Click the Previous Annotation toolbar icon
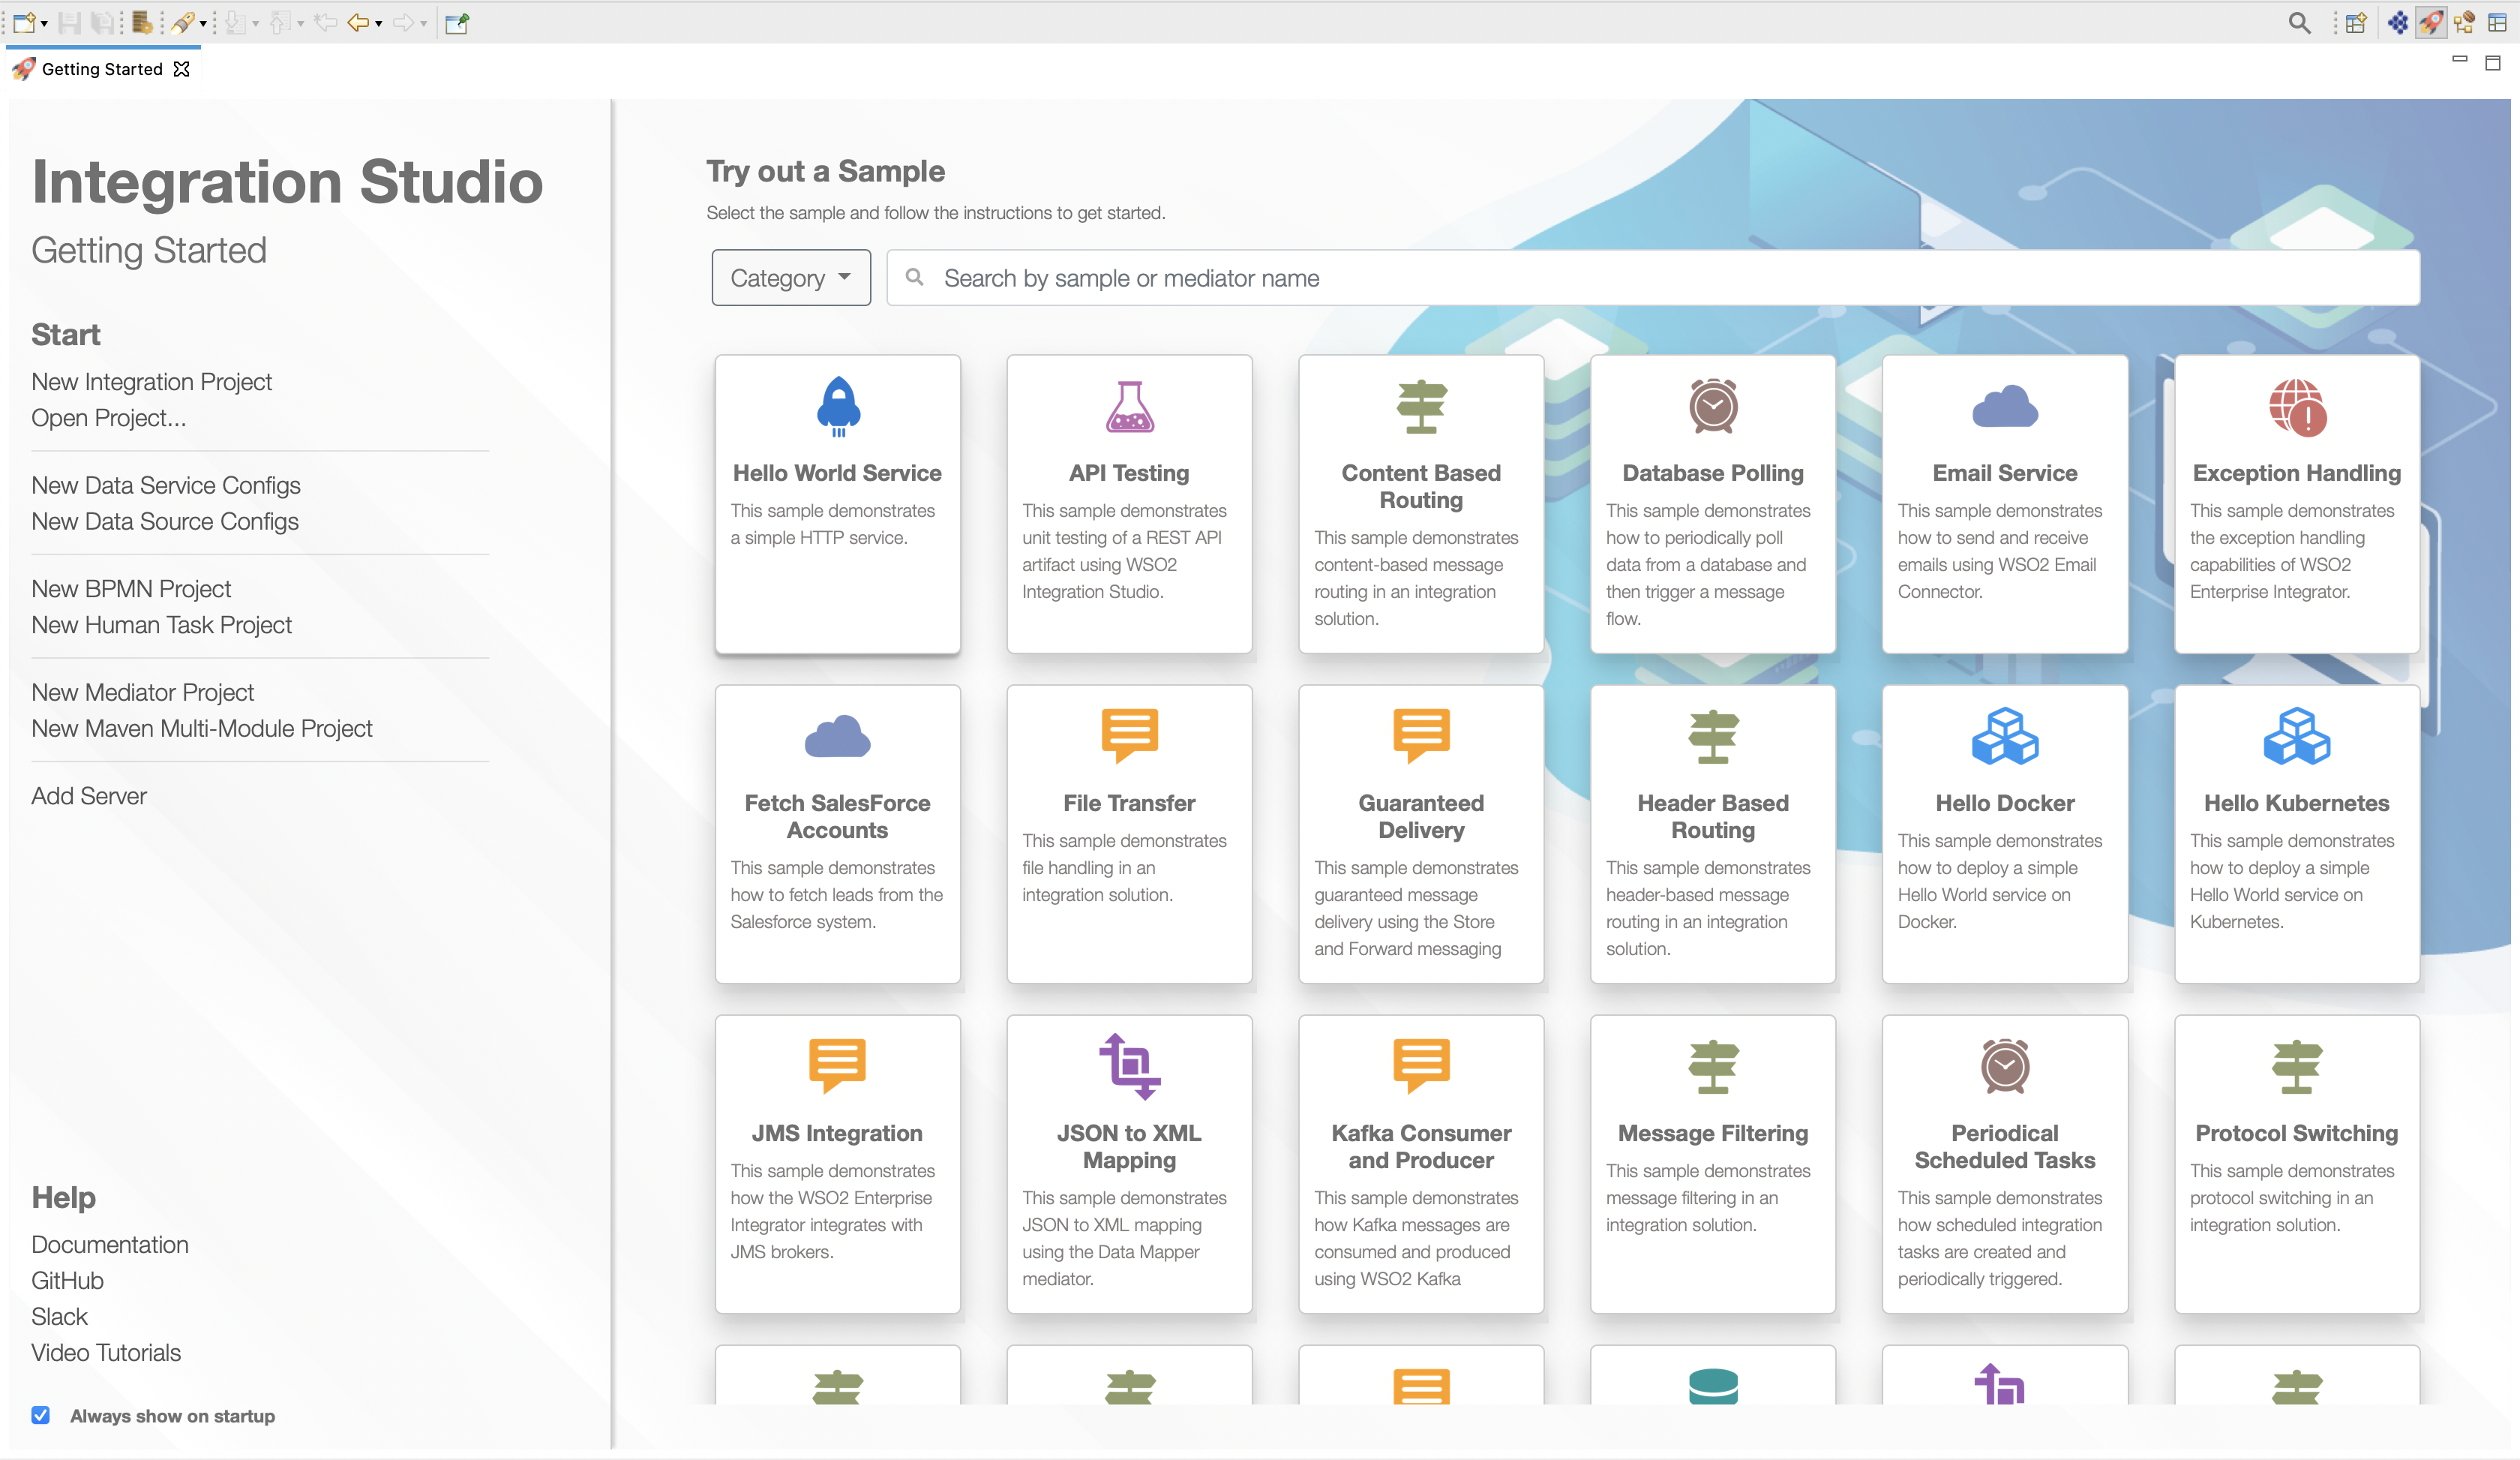The width and height of the screenshot is (2520, 1460). tap(280, 22)
